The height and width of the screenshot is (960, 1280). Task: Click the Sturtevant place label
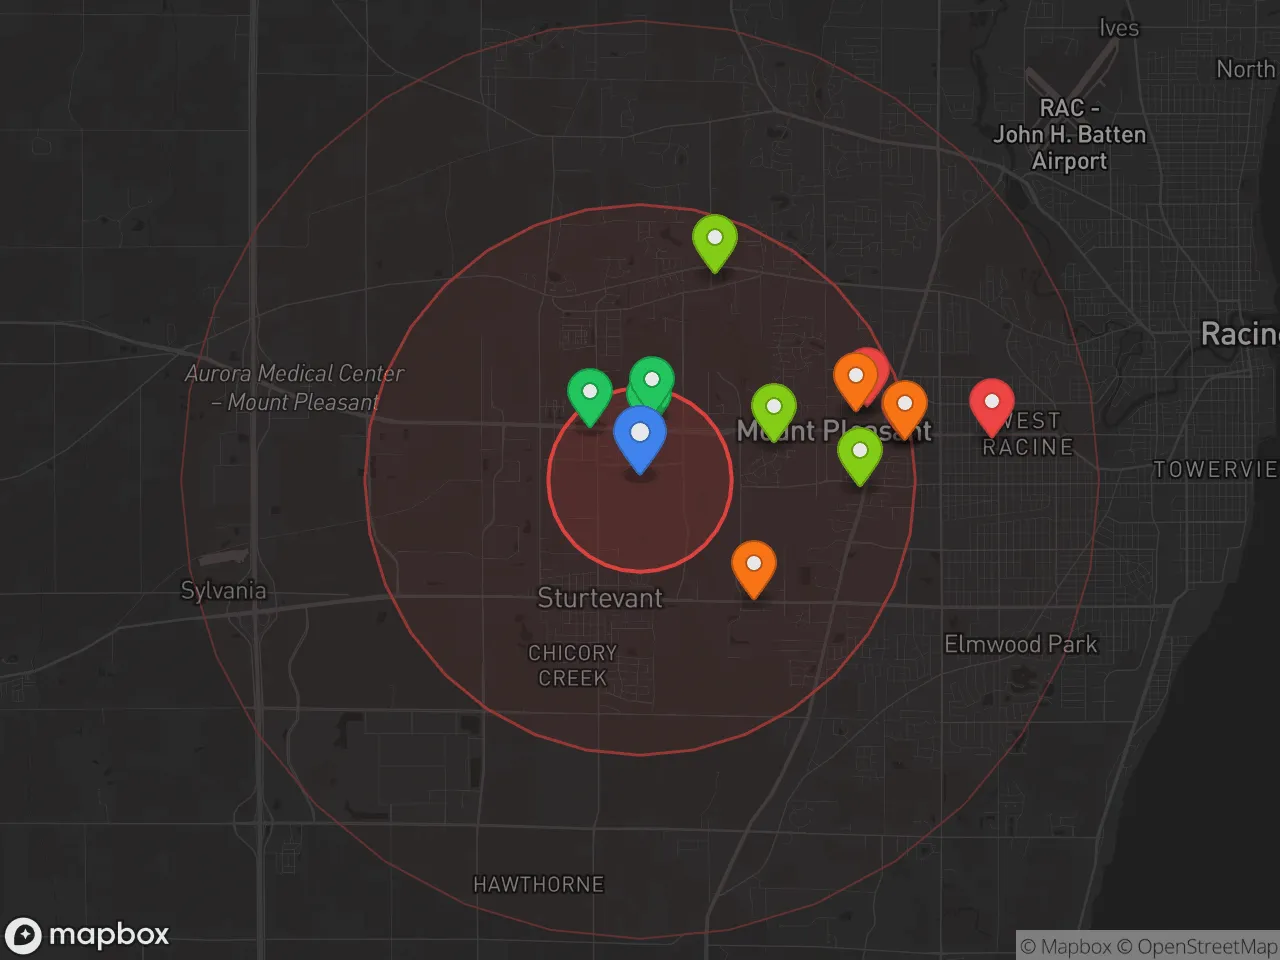pos(600,598)
